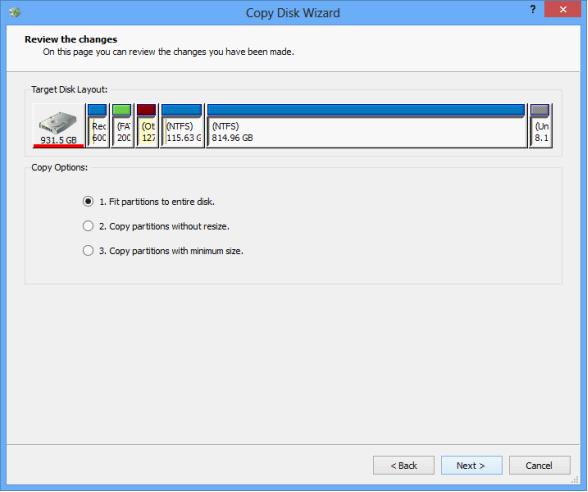Click the blue bar of large NTFS partition
This screenshot has height=492, width=588.
point(366,110)
